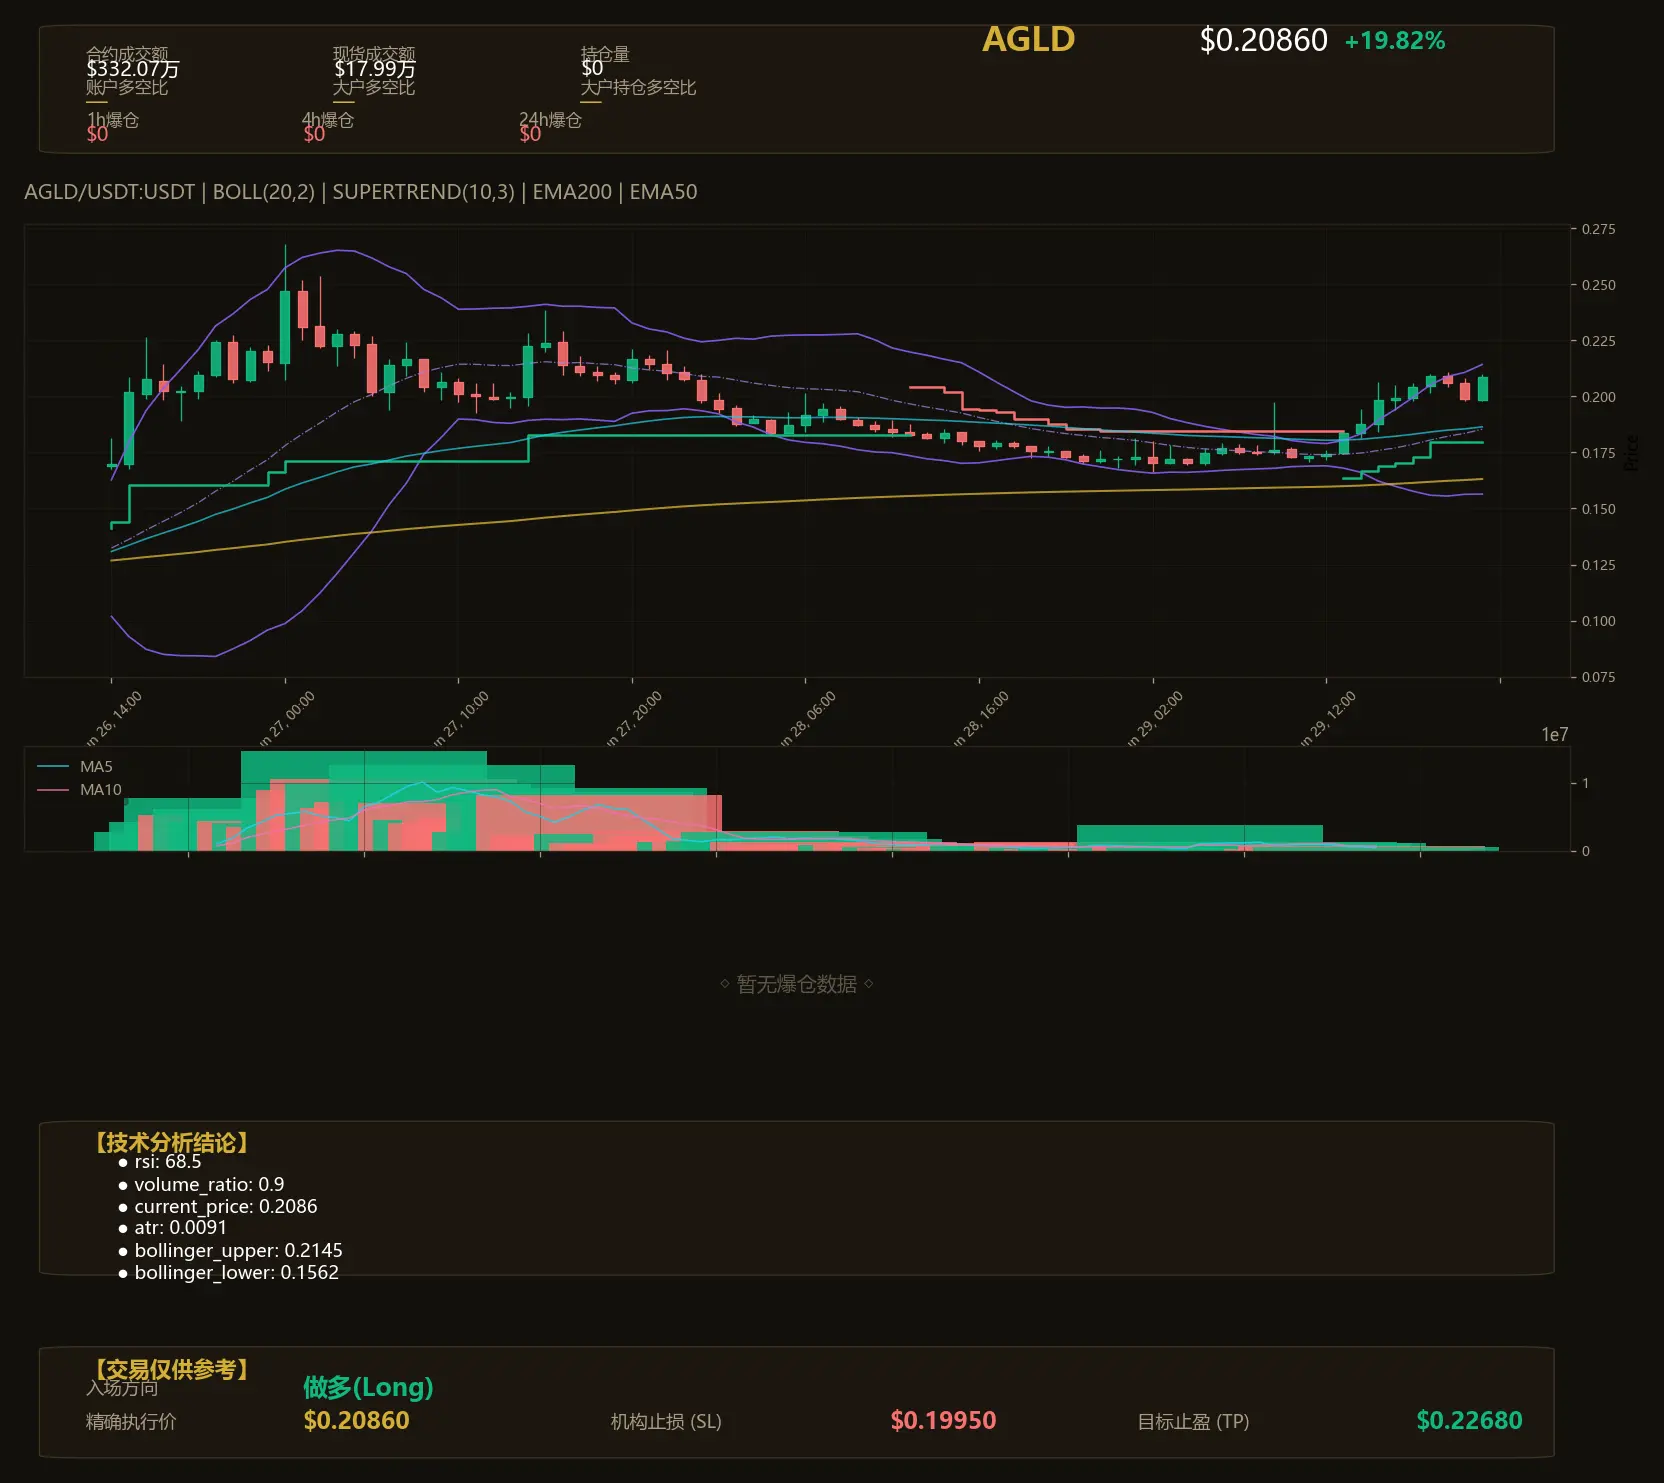1664x1483 pixels.
Task: Click the 持仓量 label
Action: click(605, 53)
